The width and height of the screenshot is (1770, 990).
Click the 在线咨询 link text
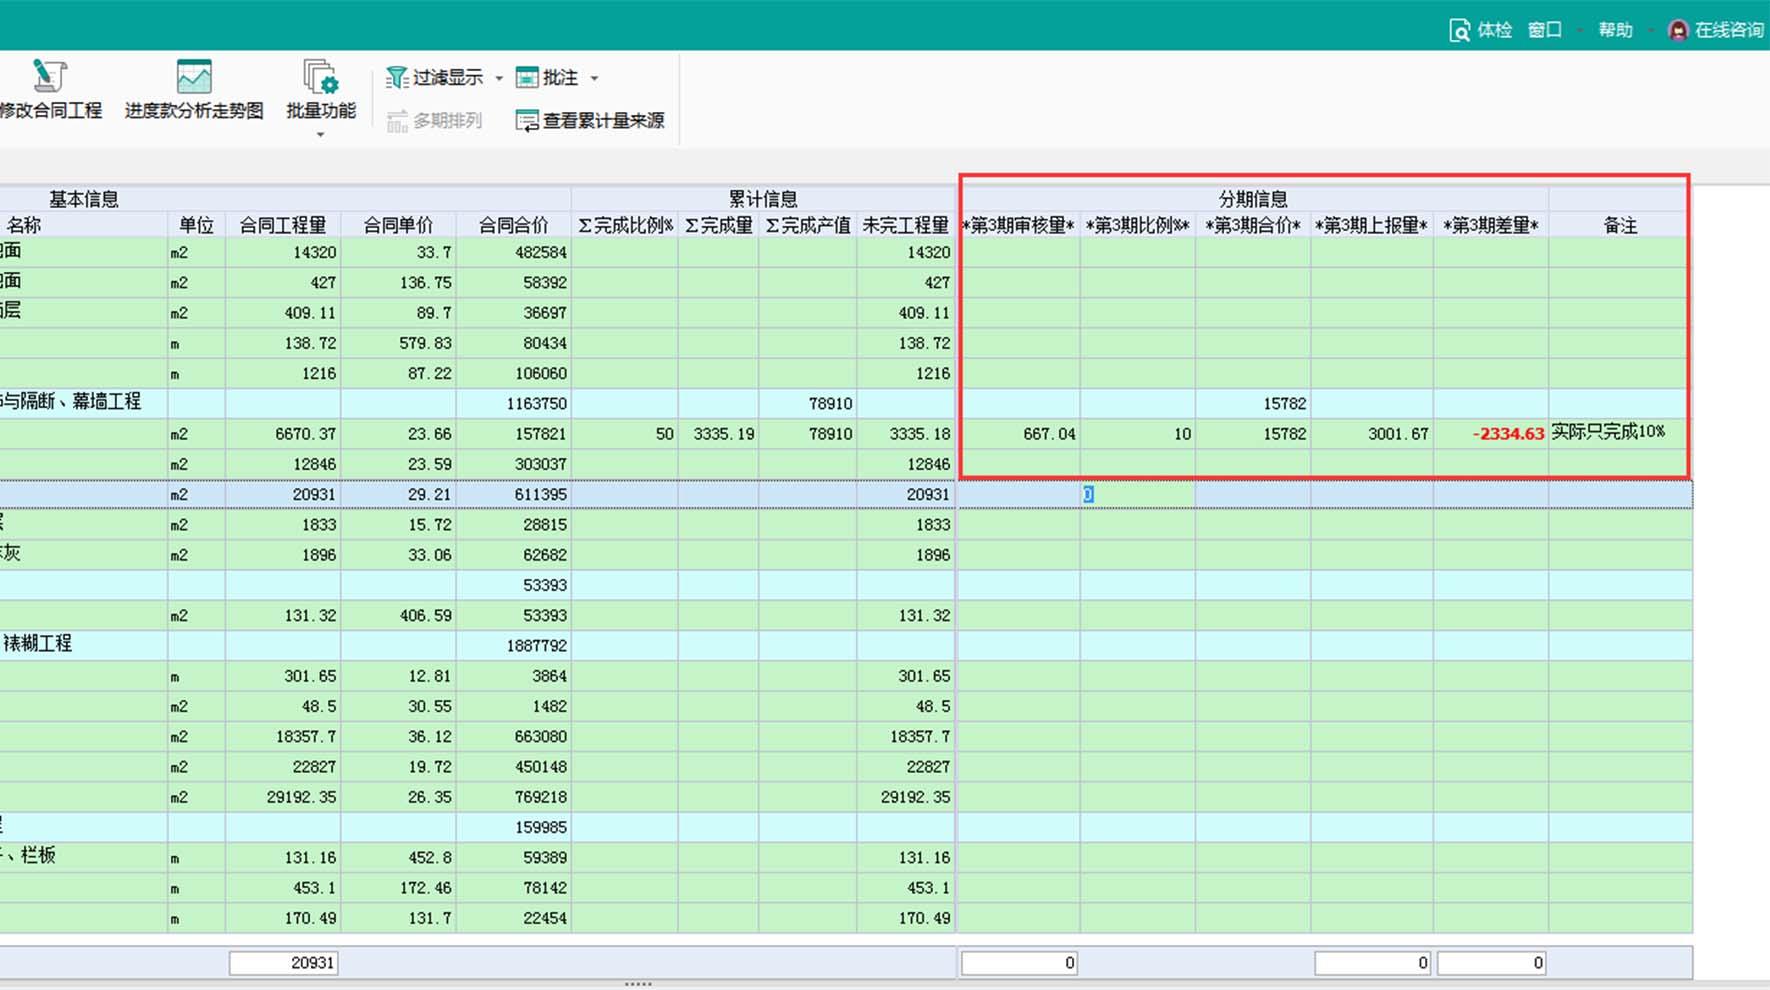pyautogui.click(x=1728, y=30)
